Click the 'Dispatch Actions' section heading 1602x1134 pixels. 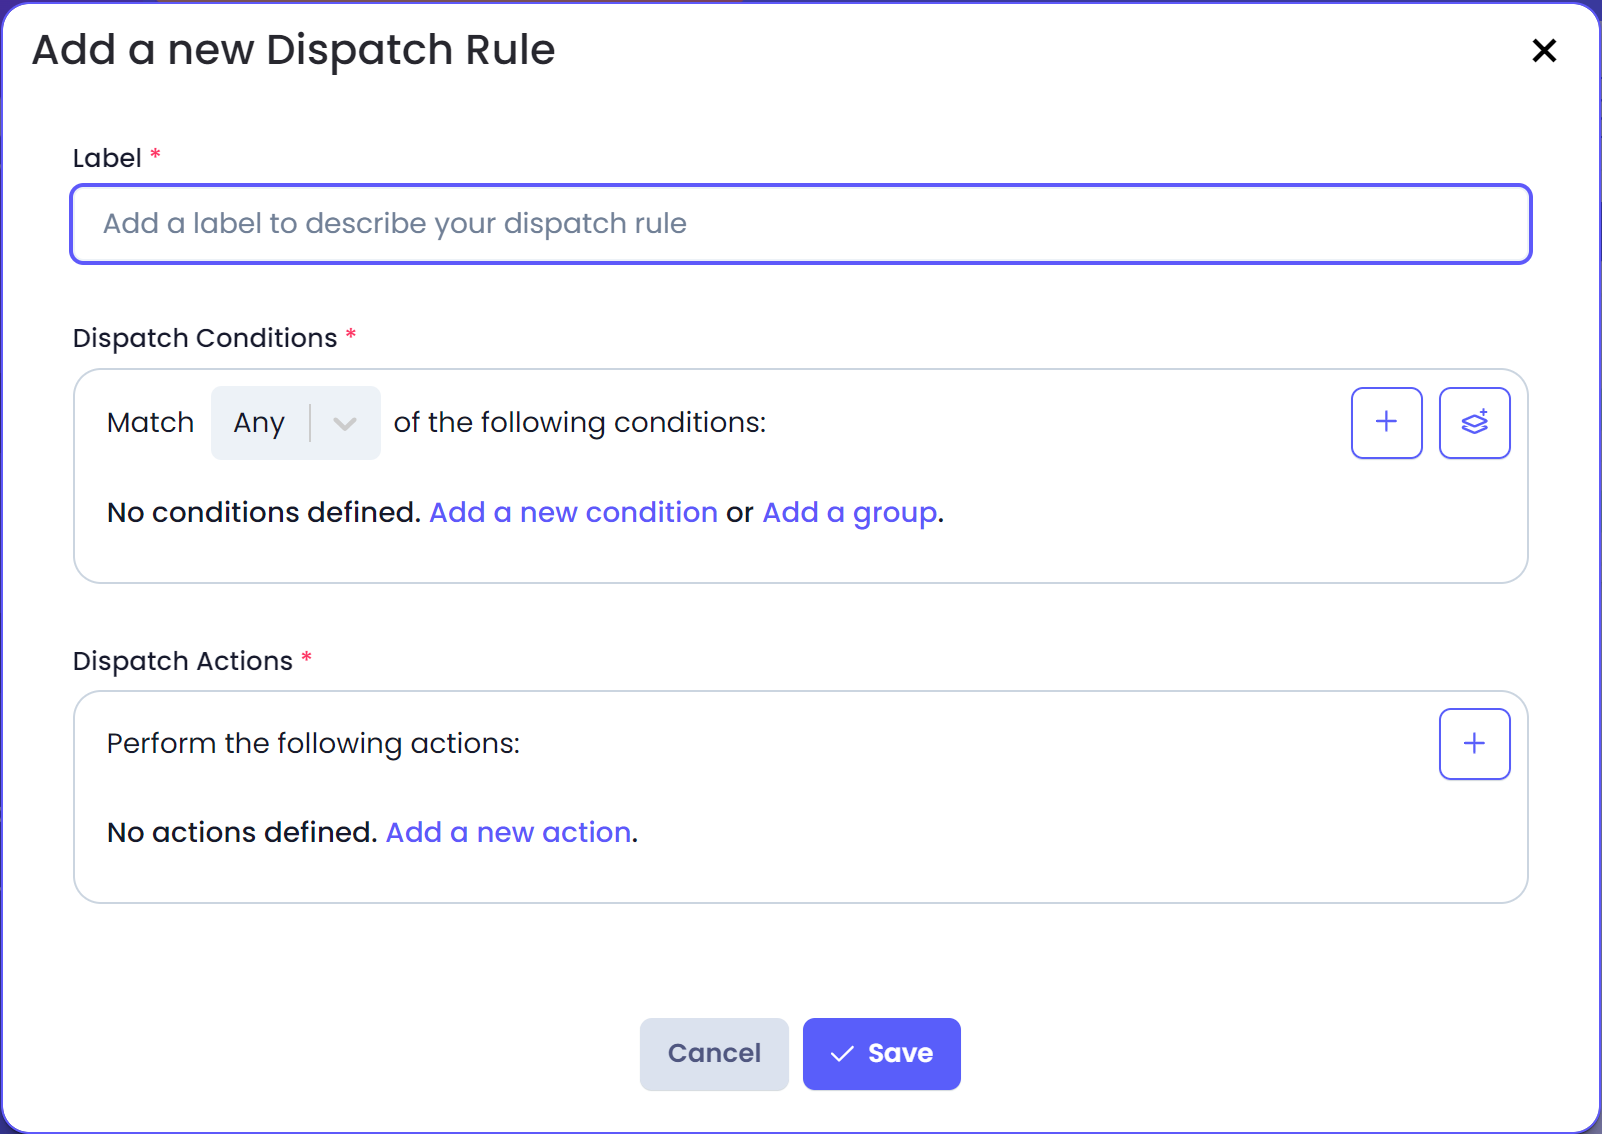(x=183, y=661)
